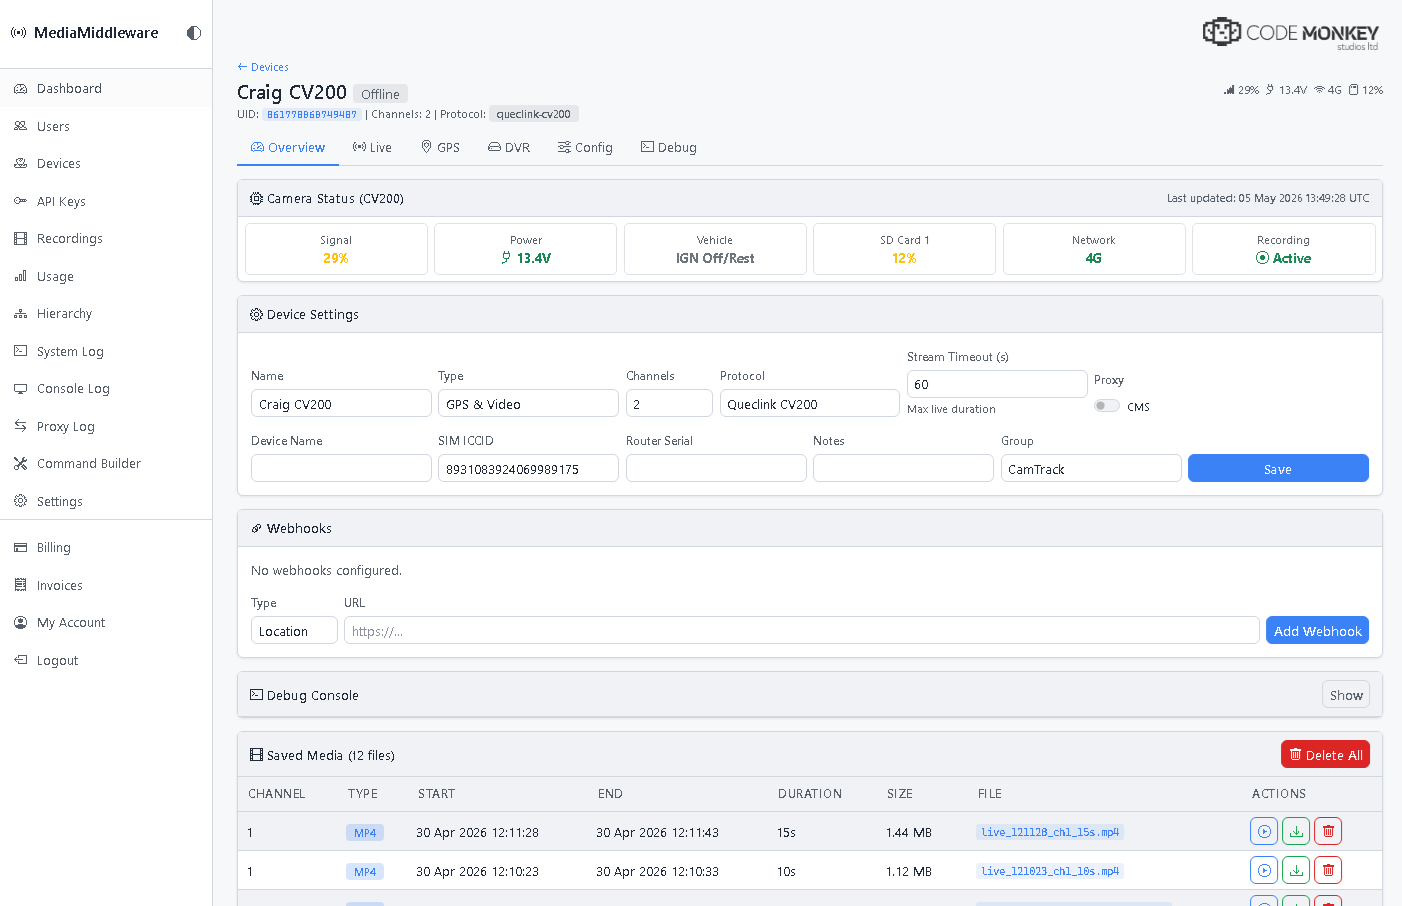The image size is (1402, 906).
Task: Switch to the Debug tab
Action: point(669,147)
